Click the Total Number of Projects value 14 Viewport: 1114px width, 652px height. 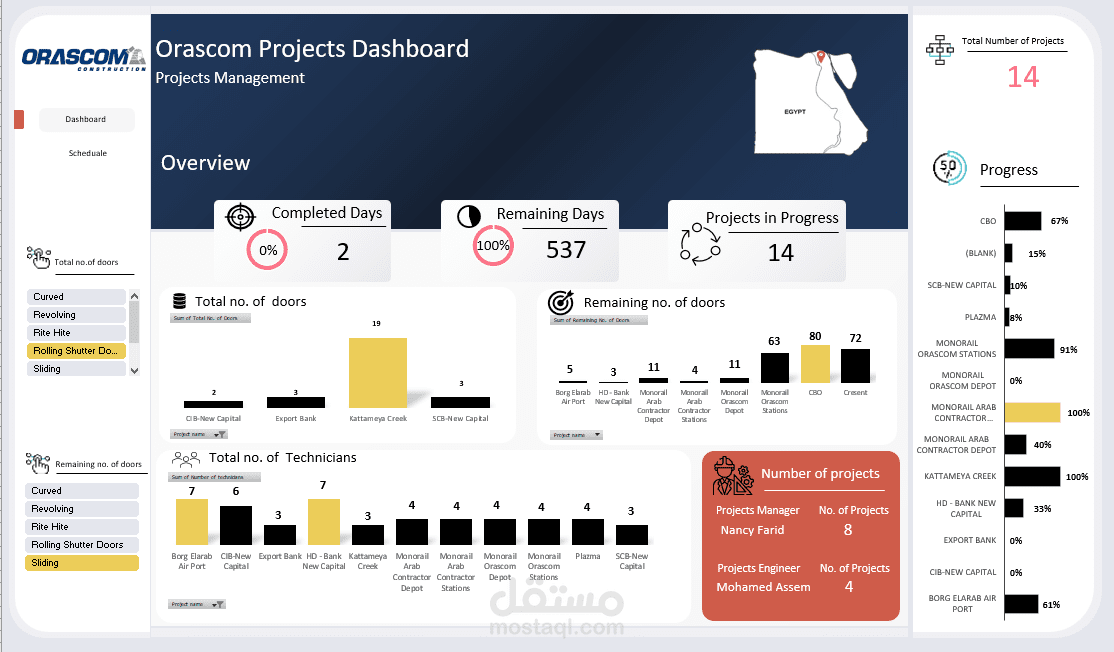point(1023,77)
